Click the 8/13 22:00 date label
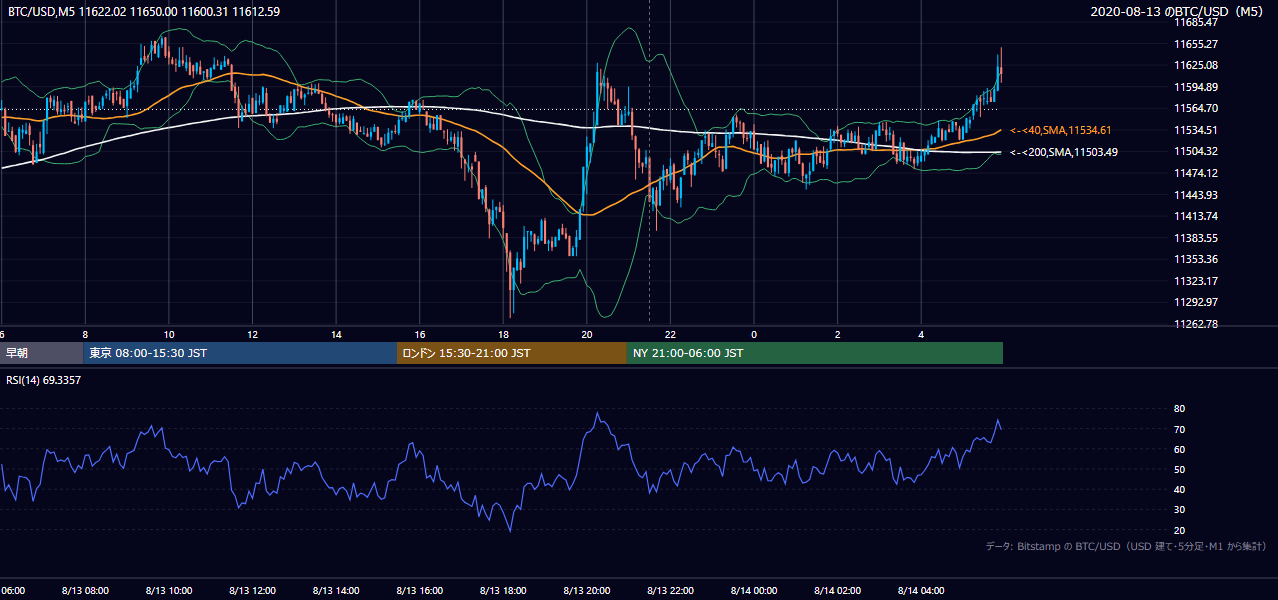This screenshot has height=600, width=1278. coord(671,591)
